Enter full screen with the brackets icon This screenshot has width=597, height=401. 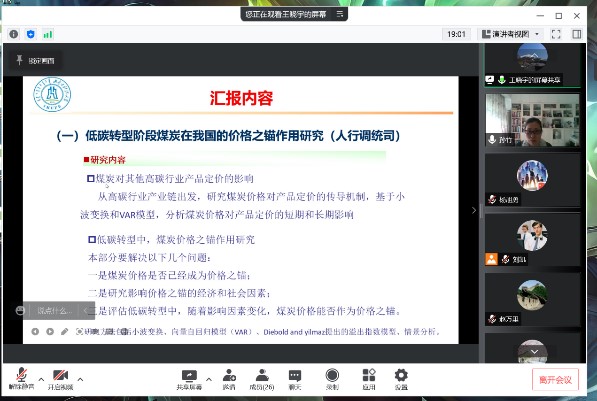tap(556, 34)
